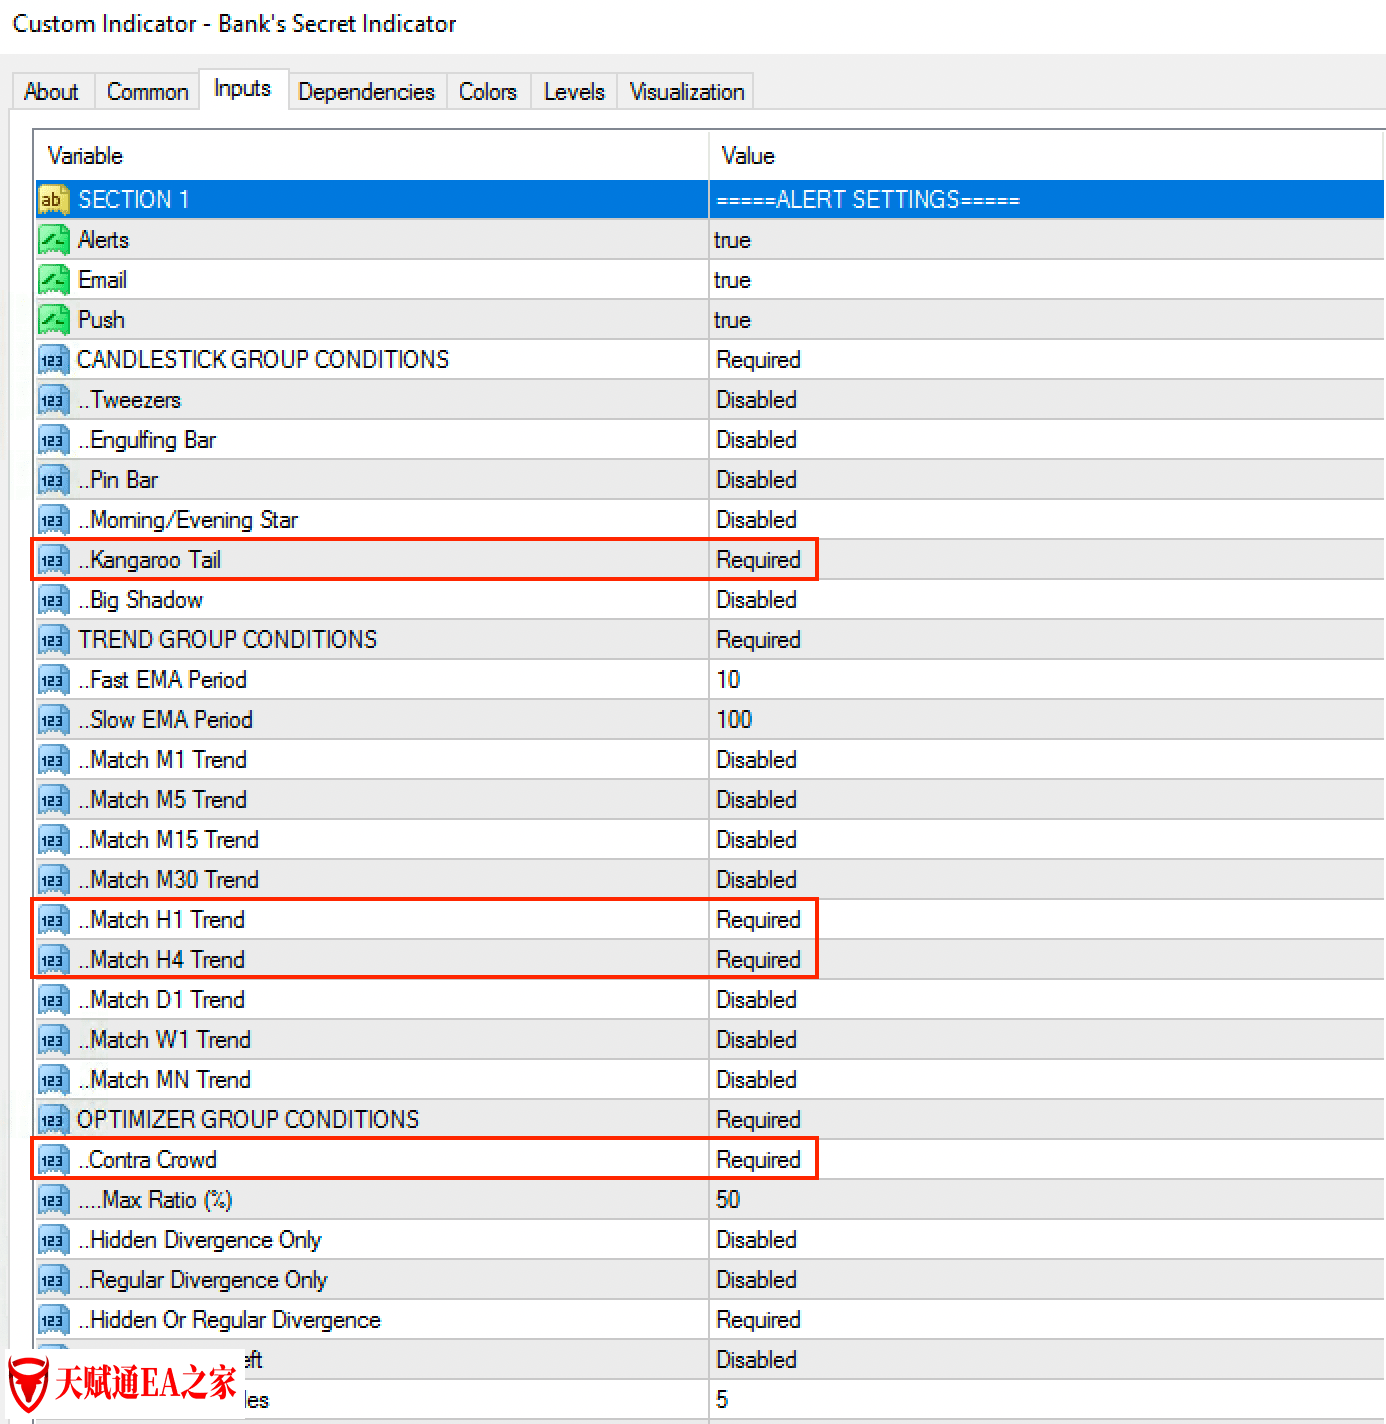This screenshot has width=1386, height=1424.
Task: Click the green icon beside Email
Action: (53, 280)
